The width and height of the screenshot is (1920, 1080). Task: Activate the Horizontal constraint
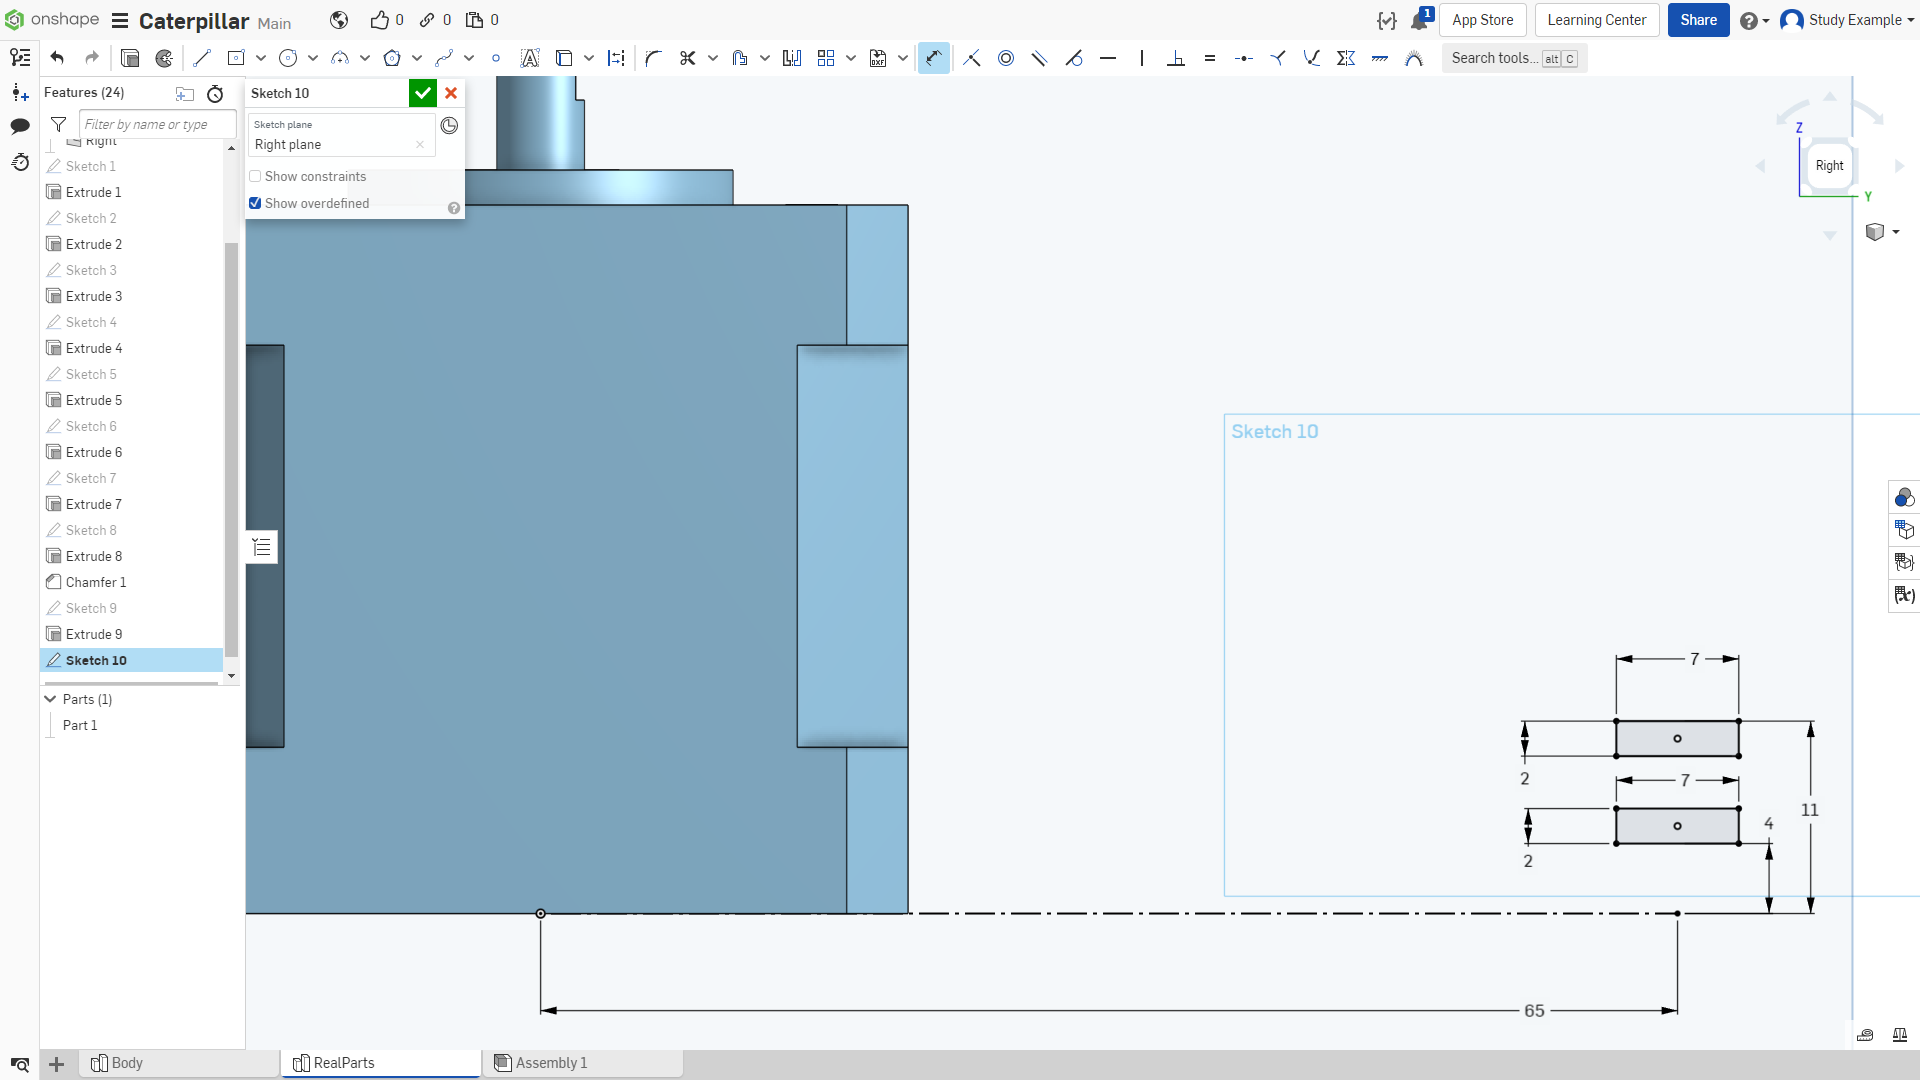coord(1108,58)
